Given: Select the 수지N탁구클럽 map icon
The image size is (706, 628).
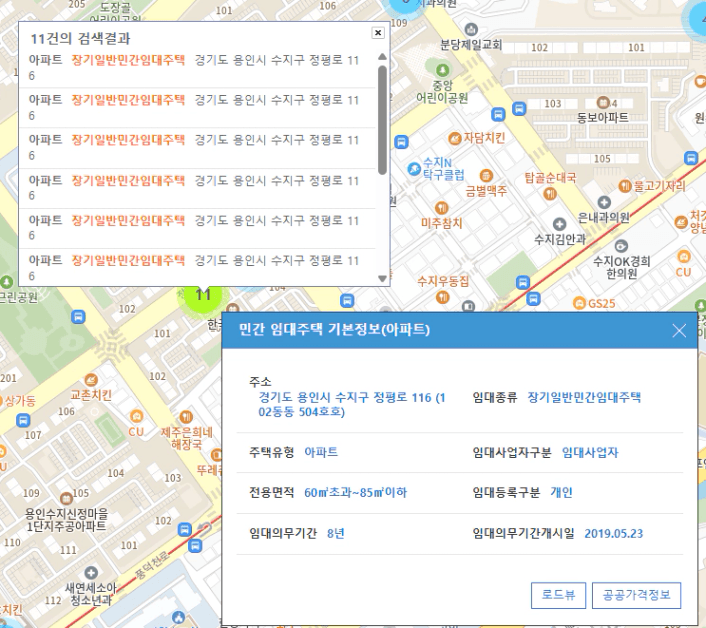Looking at the screenshot, I should pos(413,169).
